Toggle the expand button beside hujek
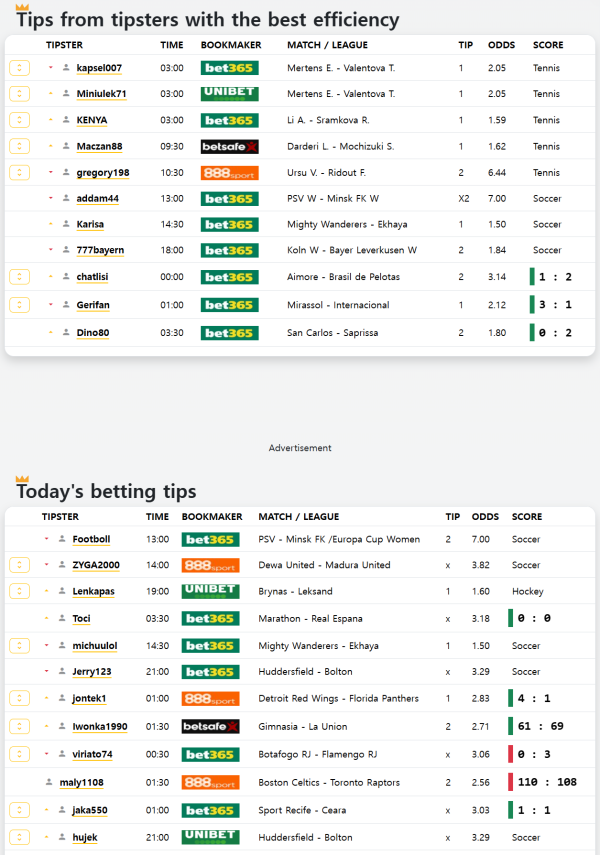Image resolution: width=600 pixels, height=855 pixels. [x=19, y=837]
